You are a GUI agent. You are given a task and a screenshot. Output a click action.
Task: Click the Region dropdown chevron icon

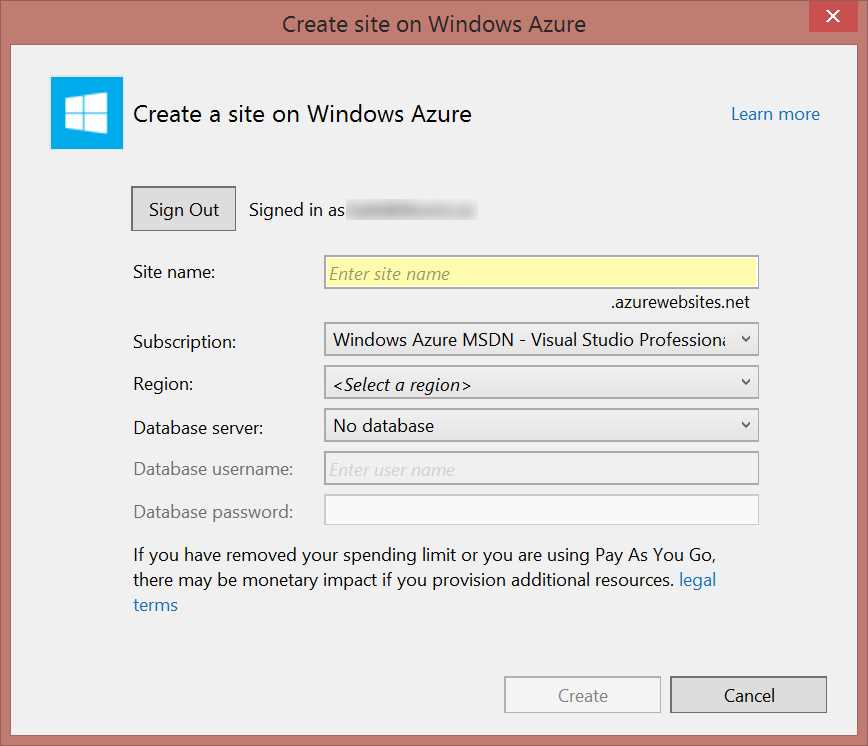coord(746,382)
